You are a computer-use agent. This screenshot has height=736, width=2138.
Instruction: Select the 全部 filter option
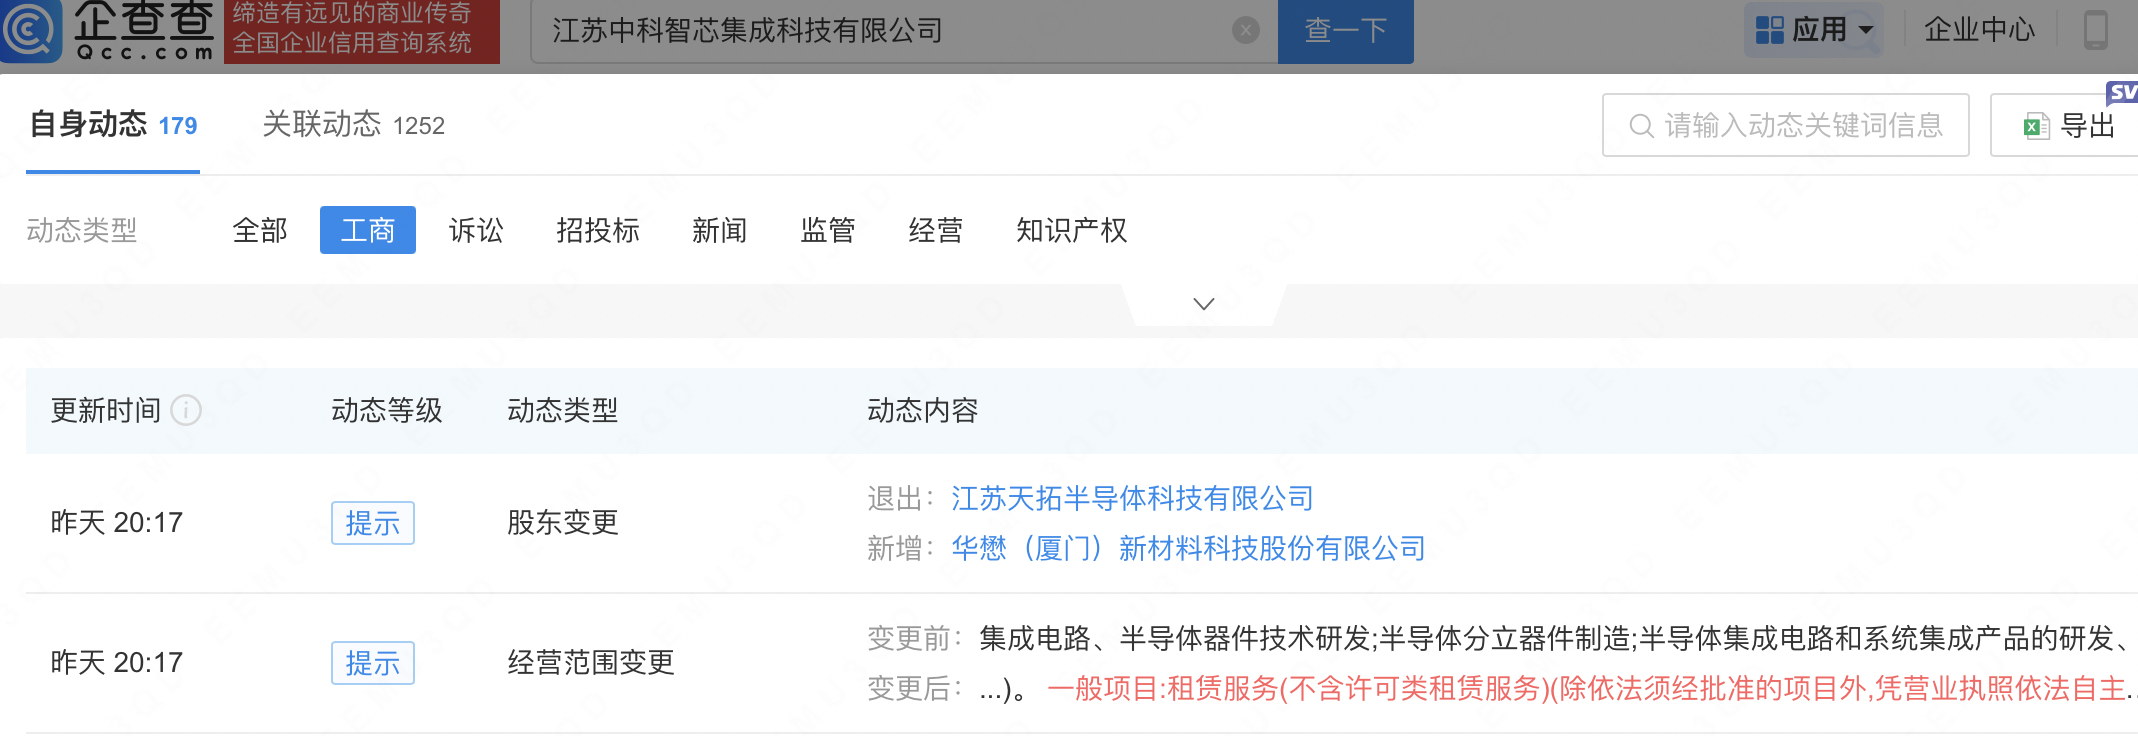tap(260, 231)
